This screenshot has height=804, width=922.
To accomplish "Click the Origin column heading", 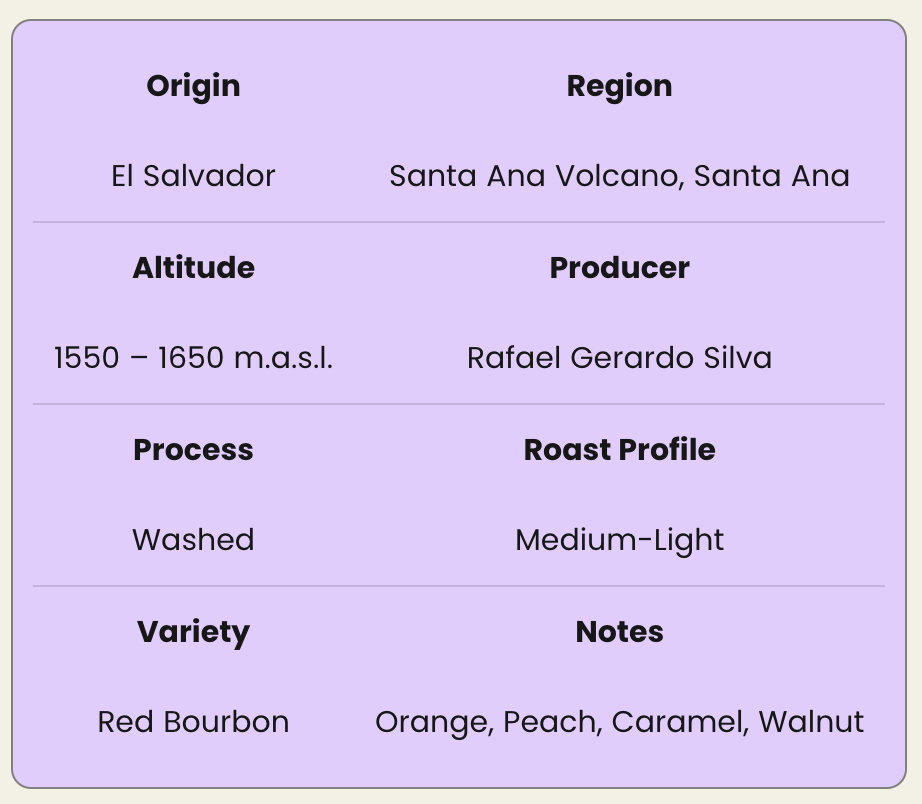I will point(193,86).
